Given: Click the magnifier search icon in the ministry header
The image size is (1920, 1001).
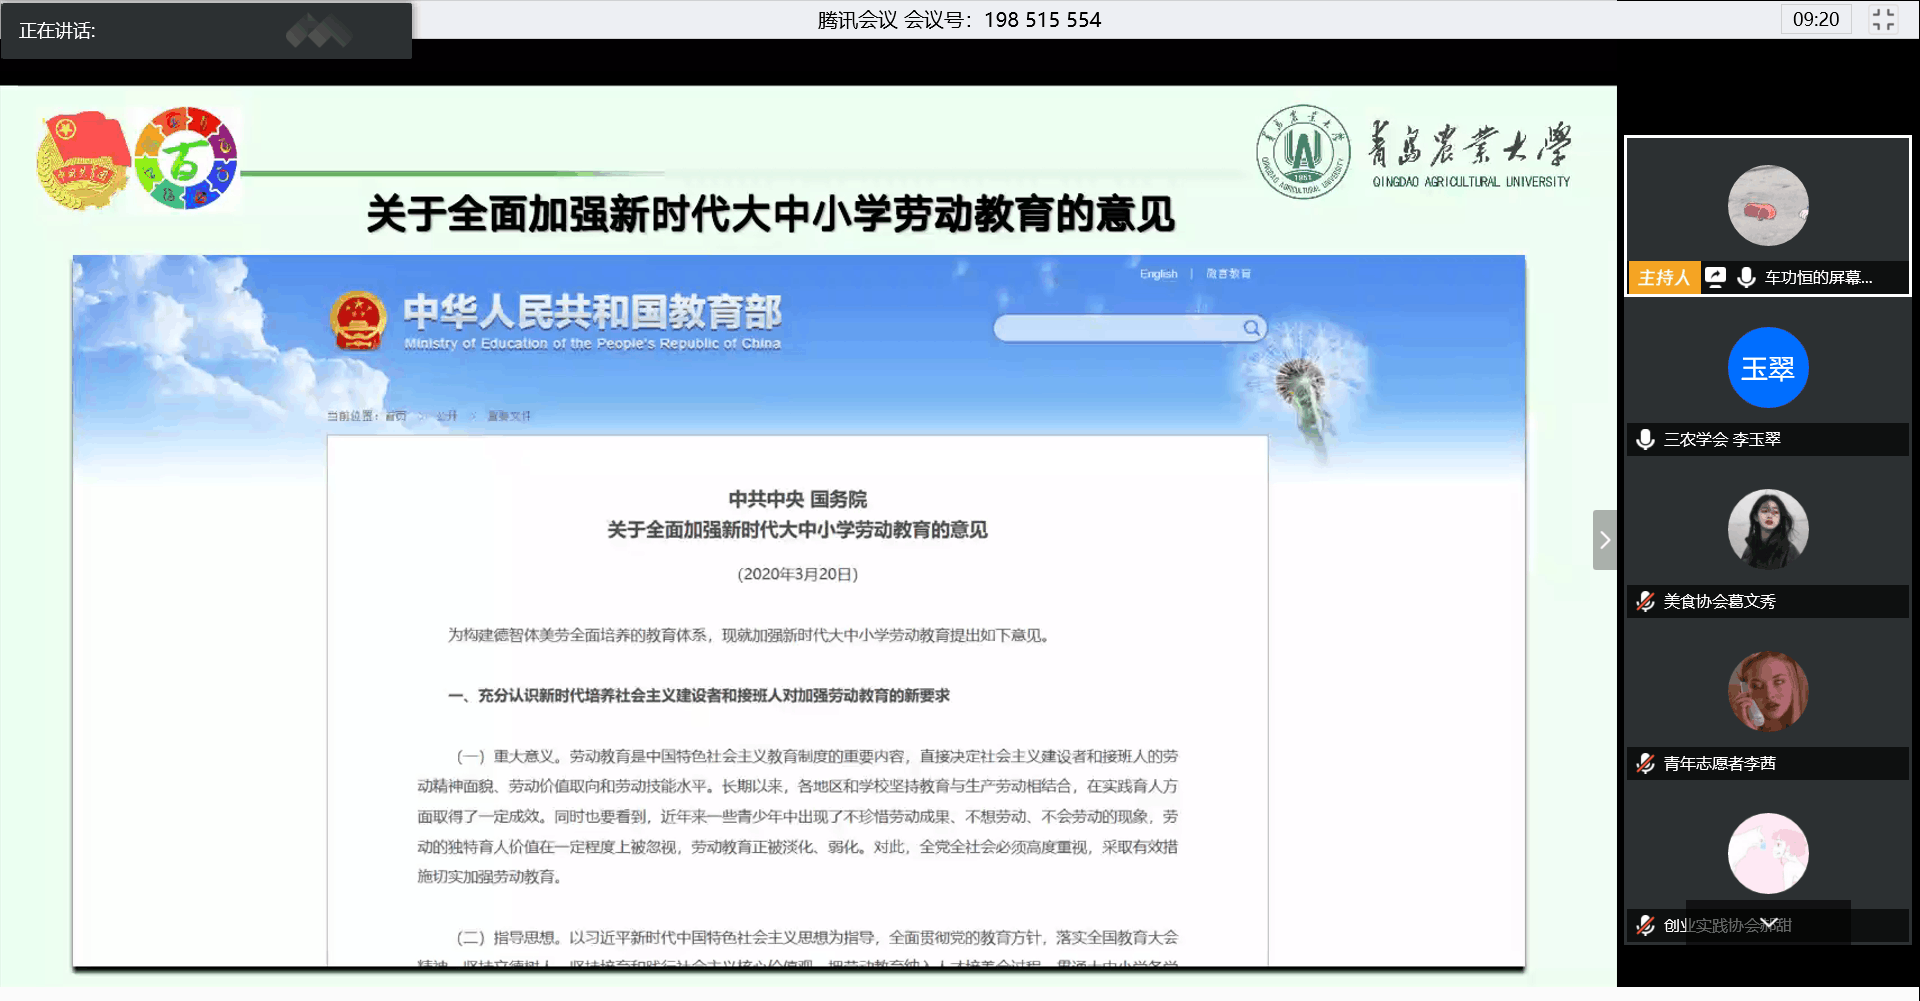Looking at the screenshot, I should point(1252,328).
